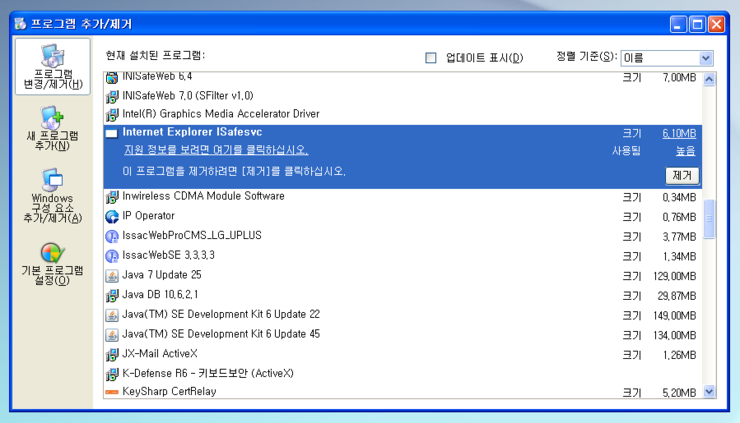The image size is (740, 423).
Task: Click the INISafeWeb 7.0 SFilter icon
Action: (x=112, y=96)
